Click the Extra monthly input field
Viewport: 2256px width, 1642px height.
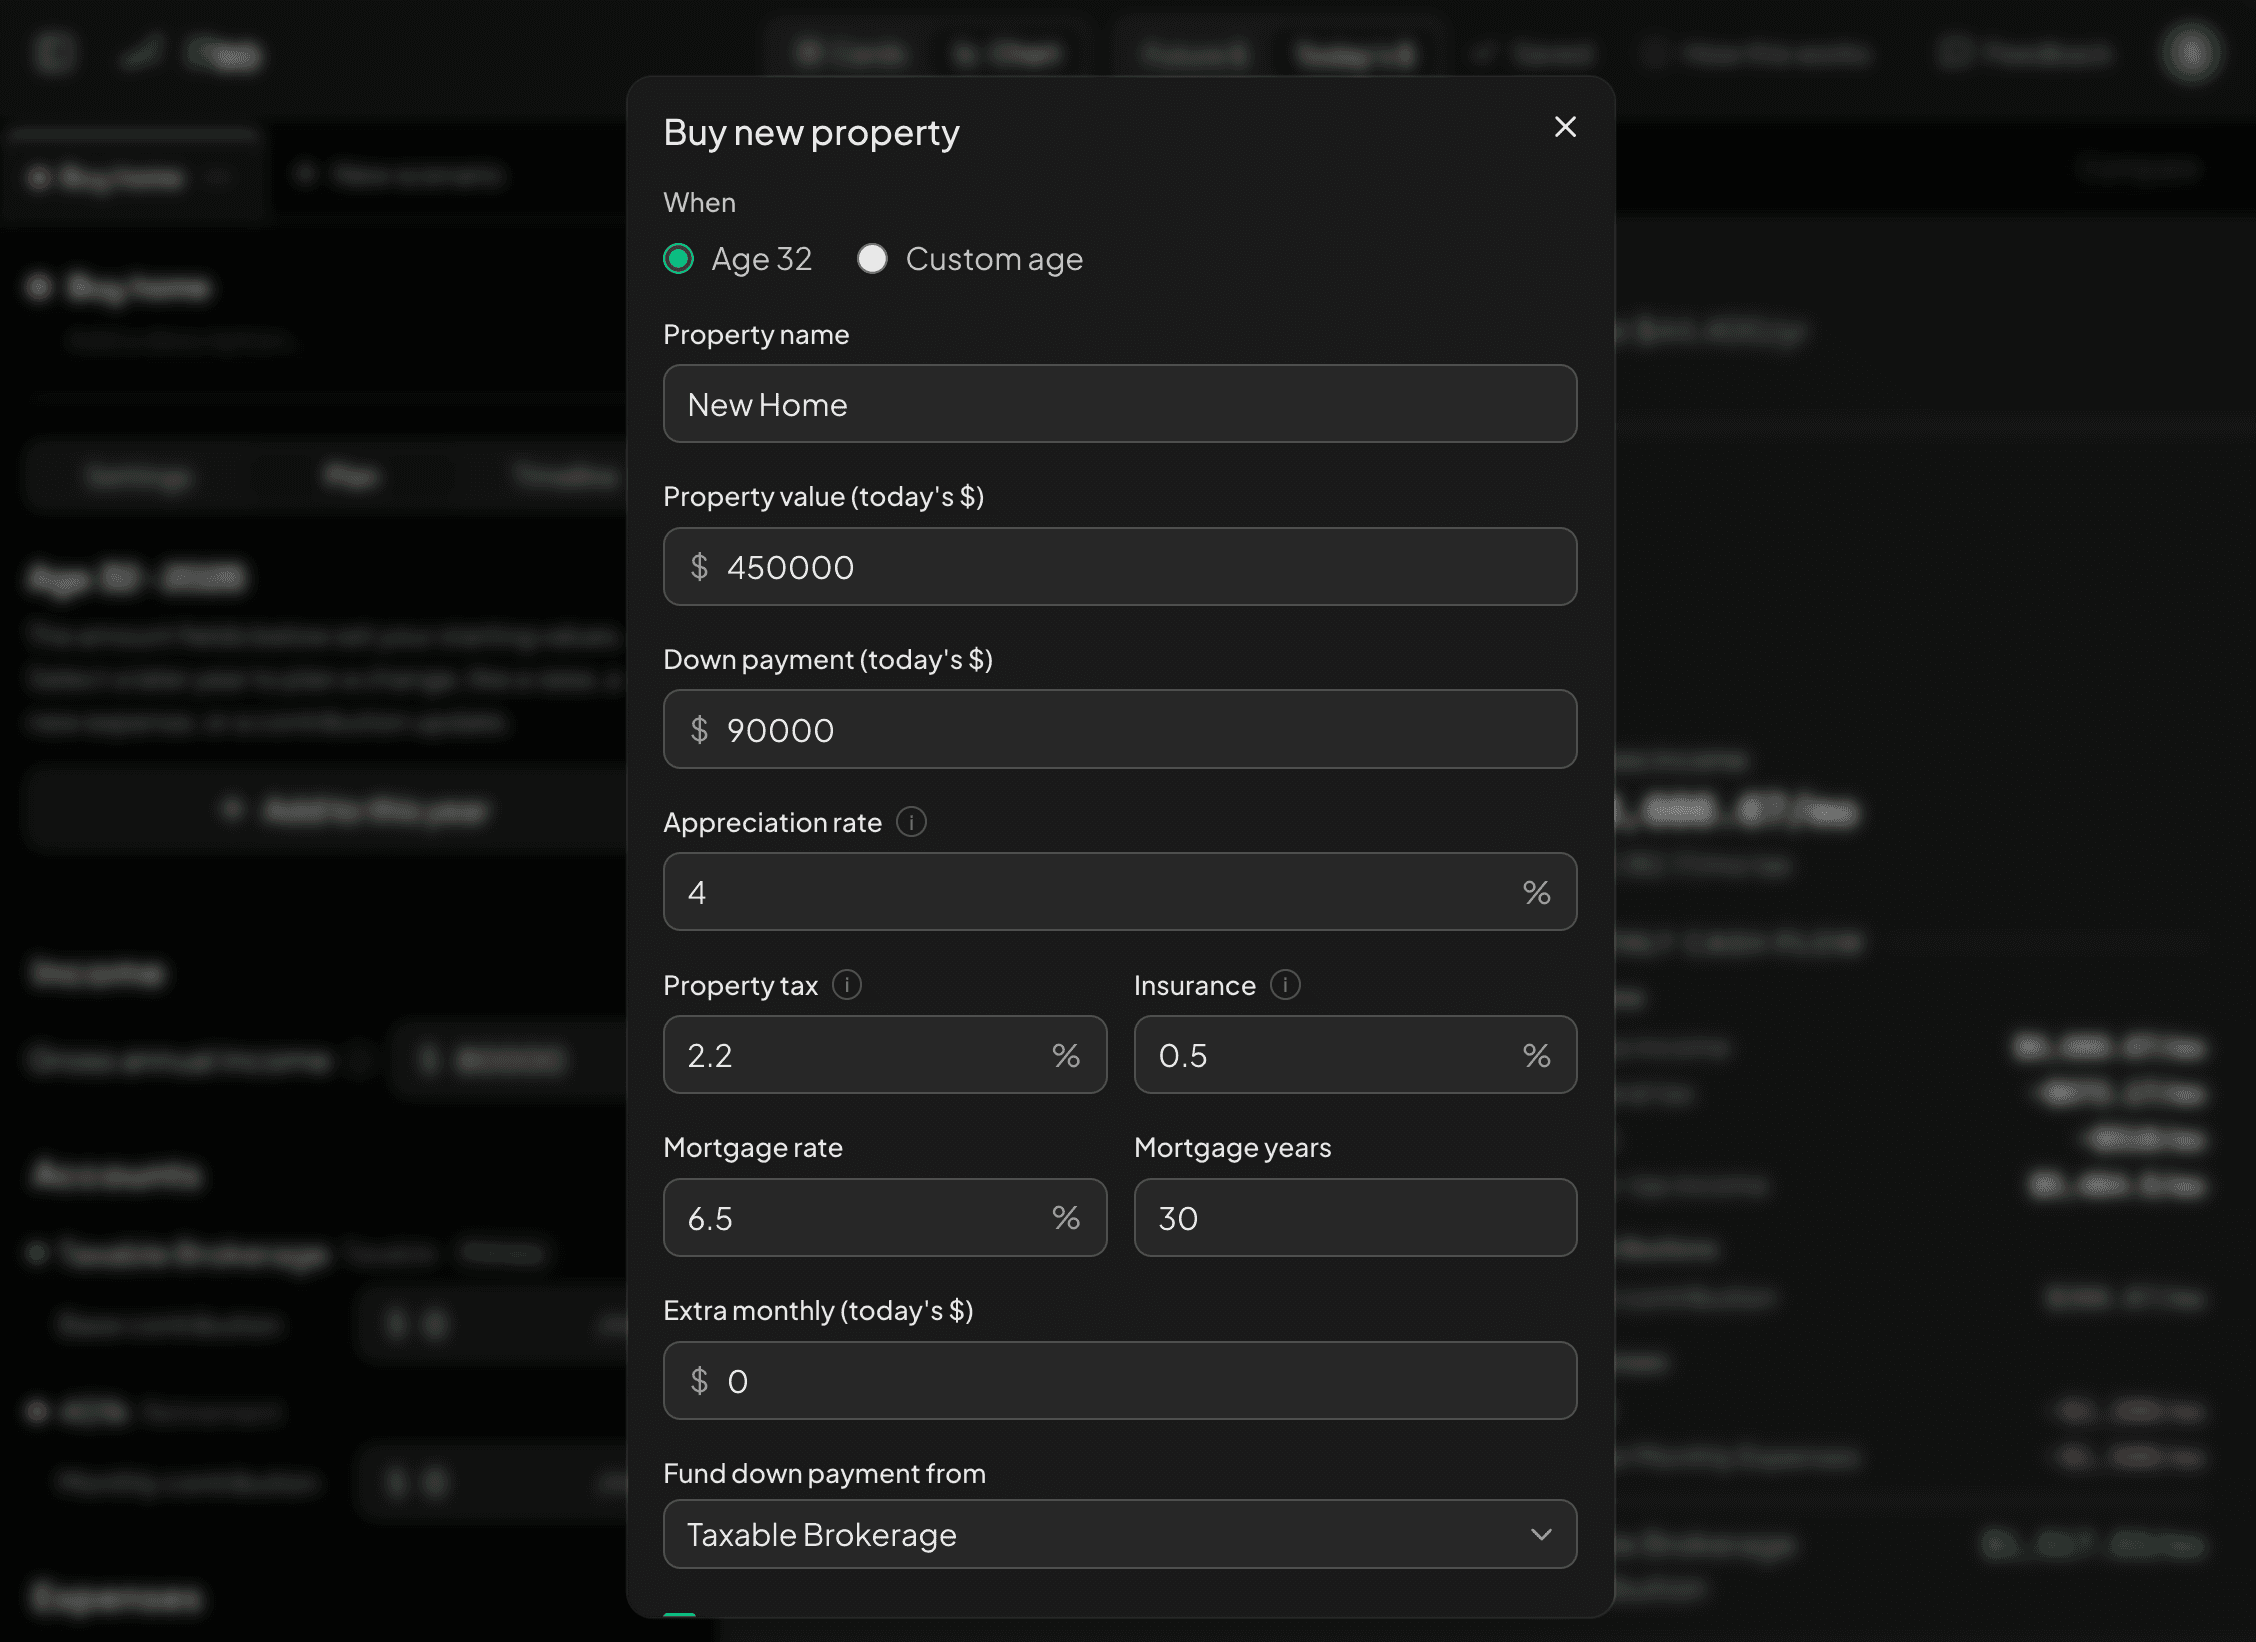pos(1120,1381)
